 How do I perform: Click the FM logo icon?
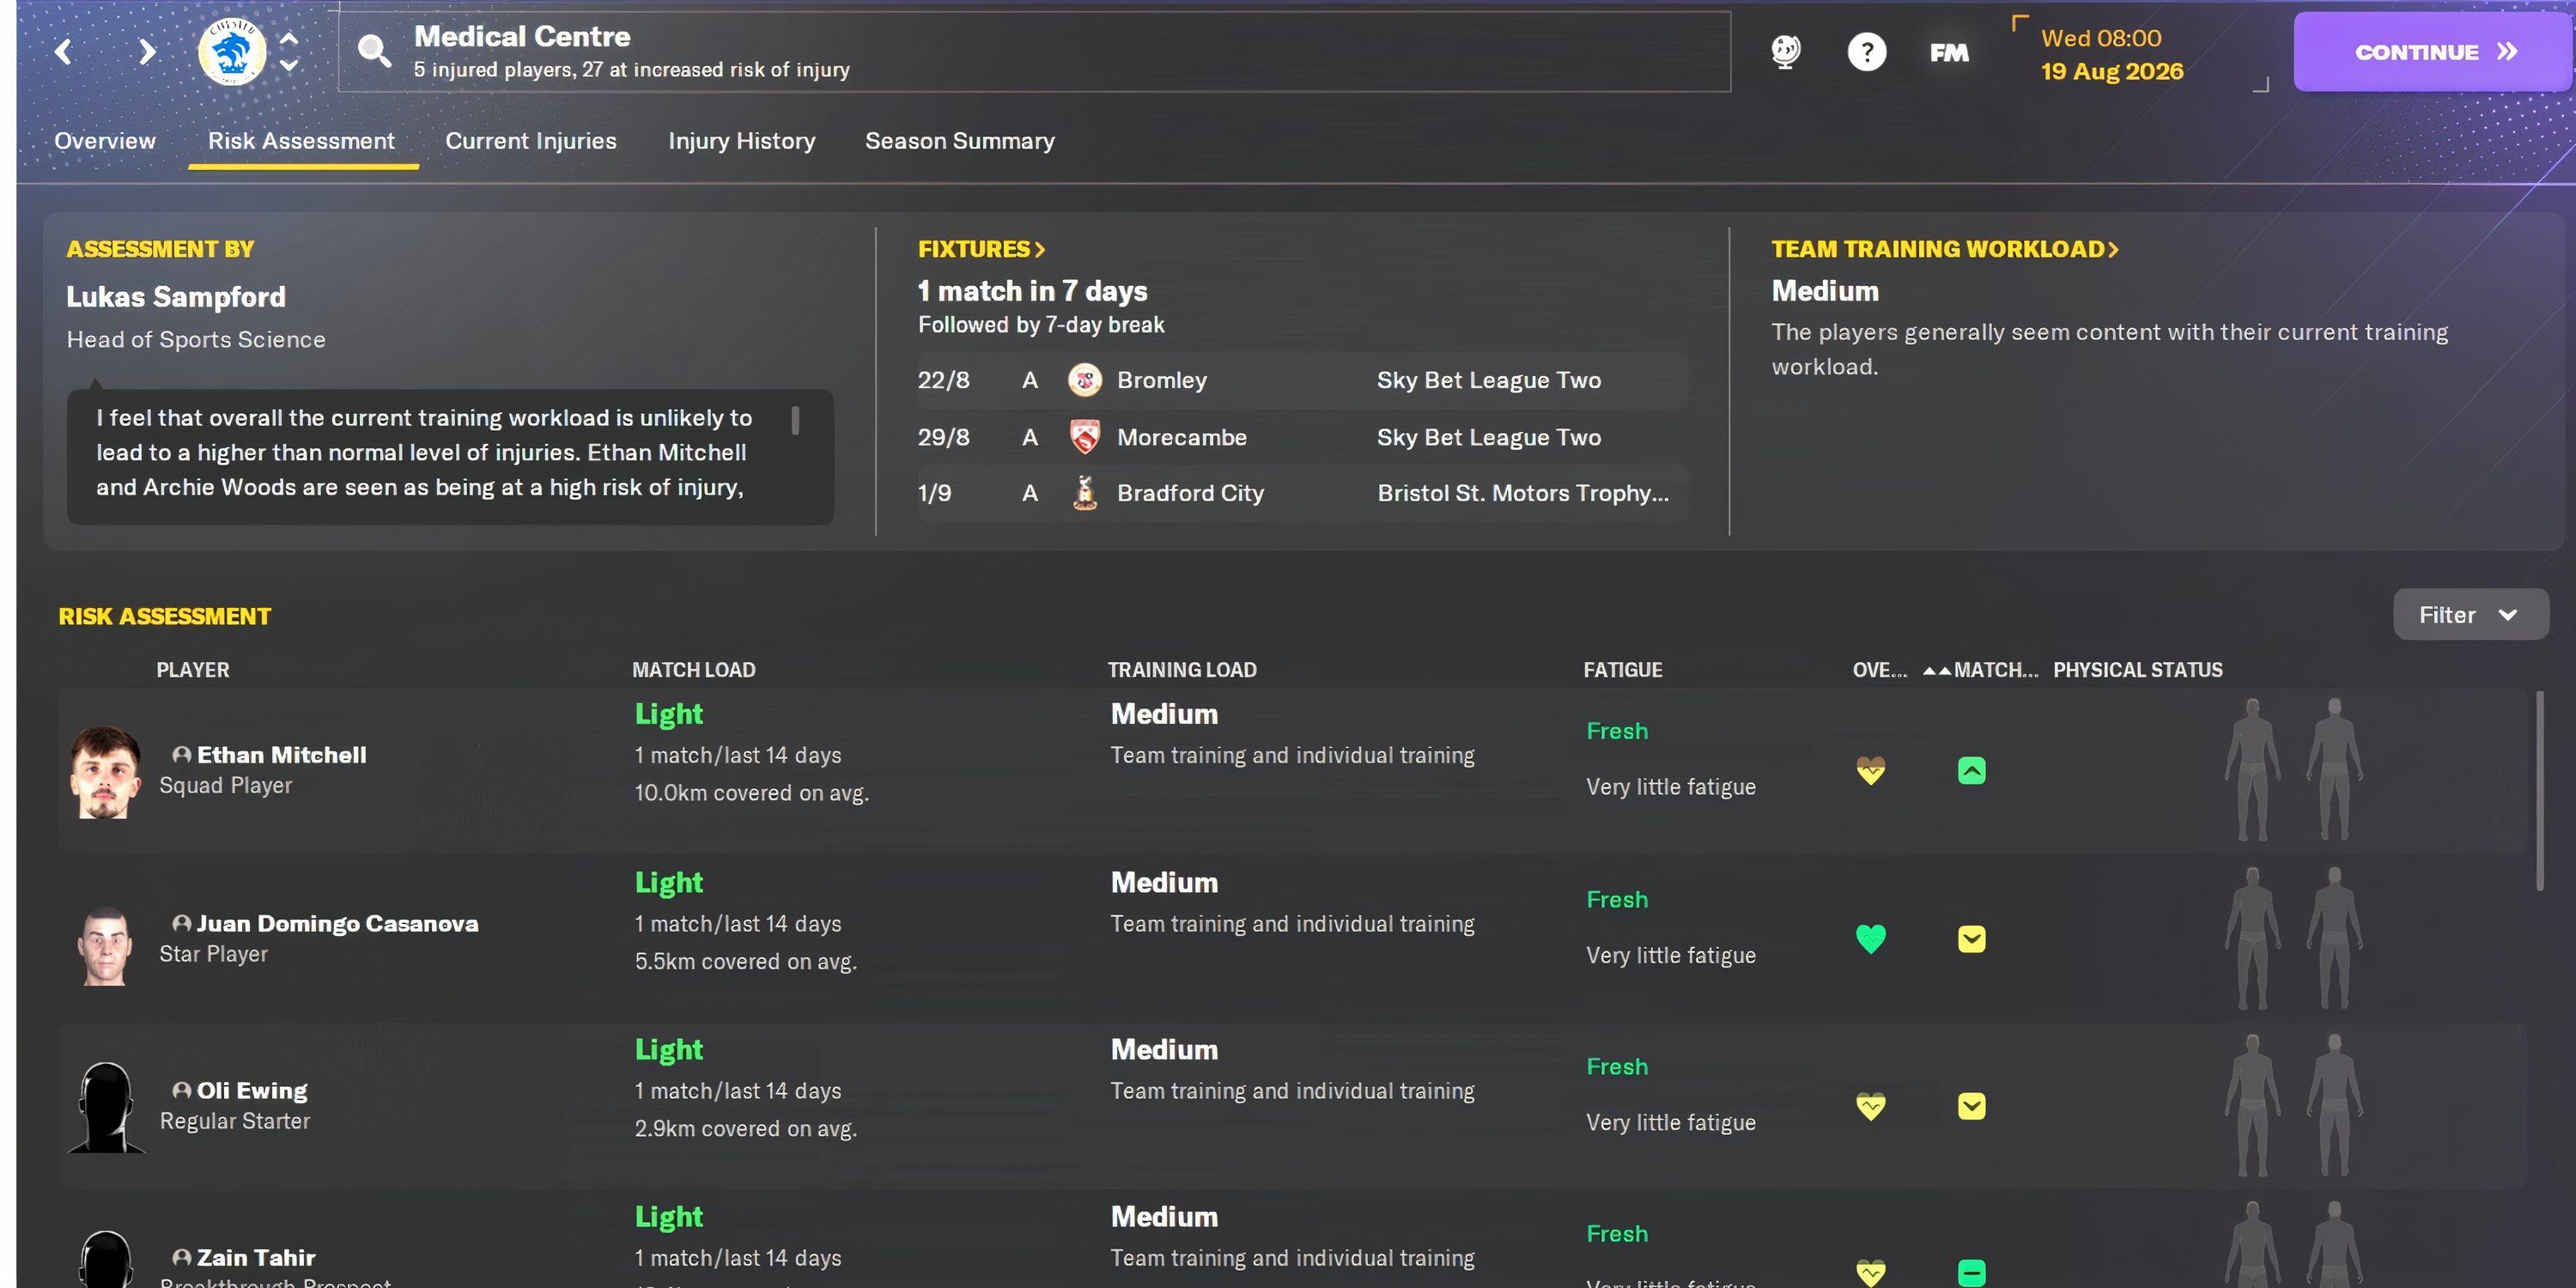click(1948, 51)
